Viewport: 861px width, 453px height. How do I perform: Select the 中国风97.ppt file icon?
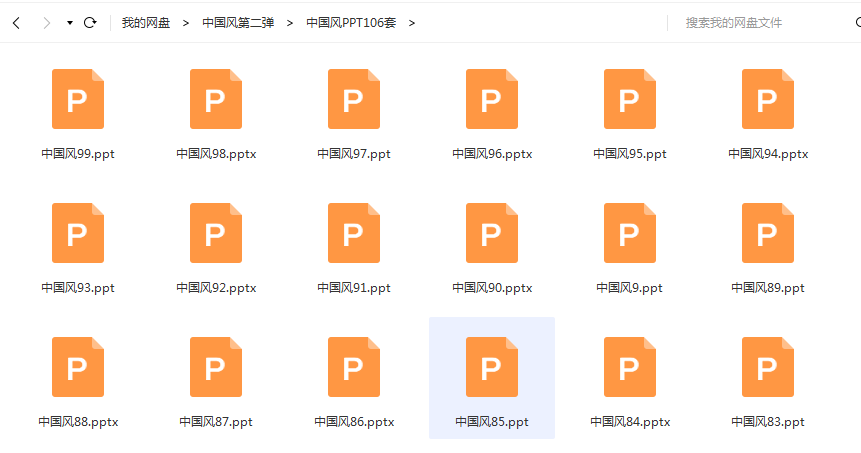pos(354,99)
